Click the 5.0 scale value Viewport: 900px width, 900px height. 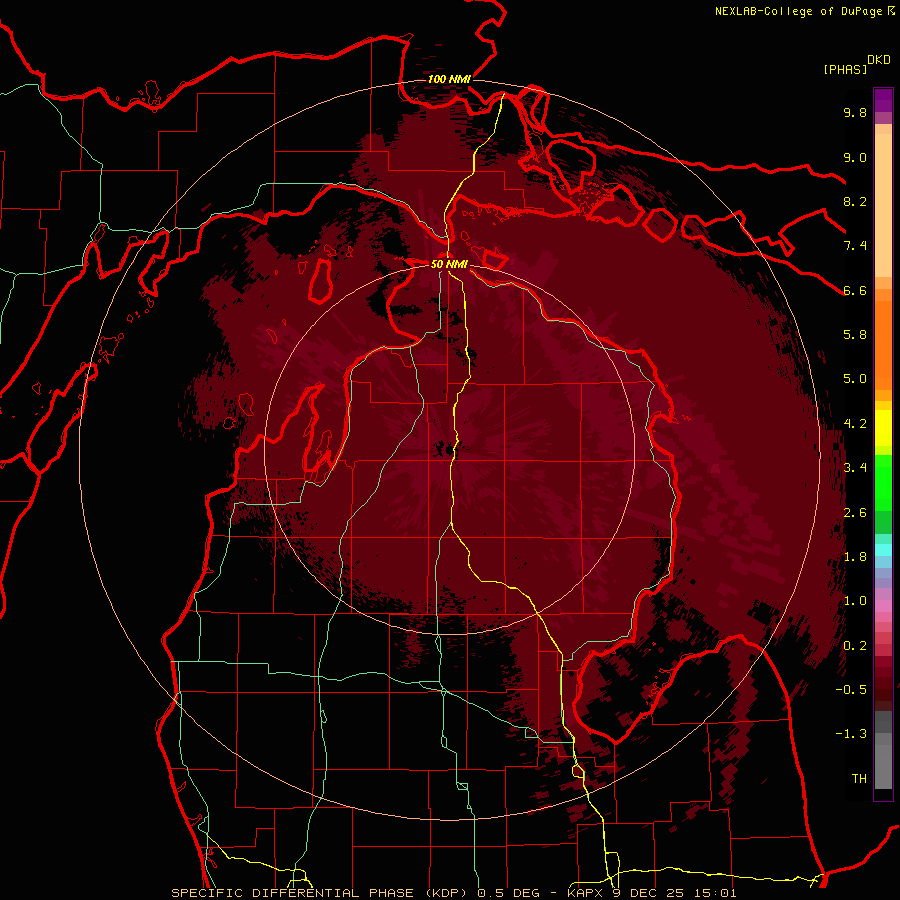(855, 379)
